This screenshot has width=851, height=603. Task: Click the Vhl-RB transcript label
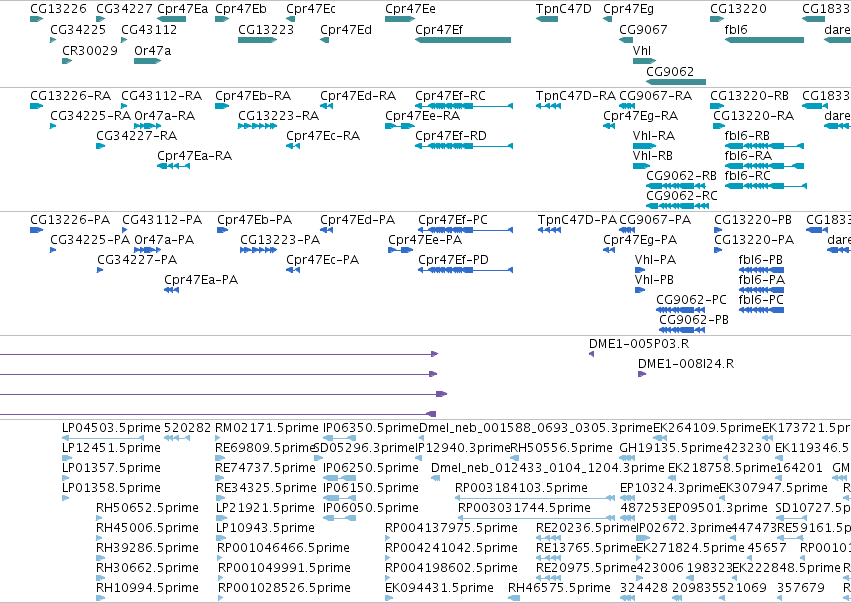(x=653, y=156)
